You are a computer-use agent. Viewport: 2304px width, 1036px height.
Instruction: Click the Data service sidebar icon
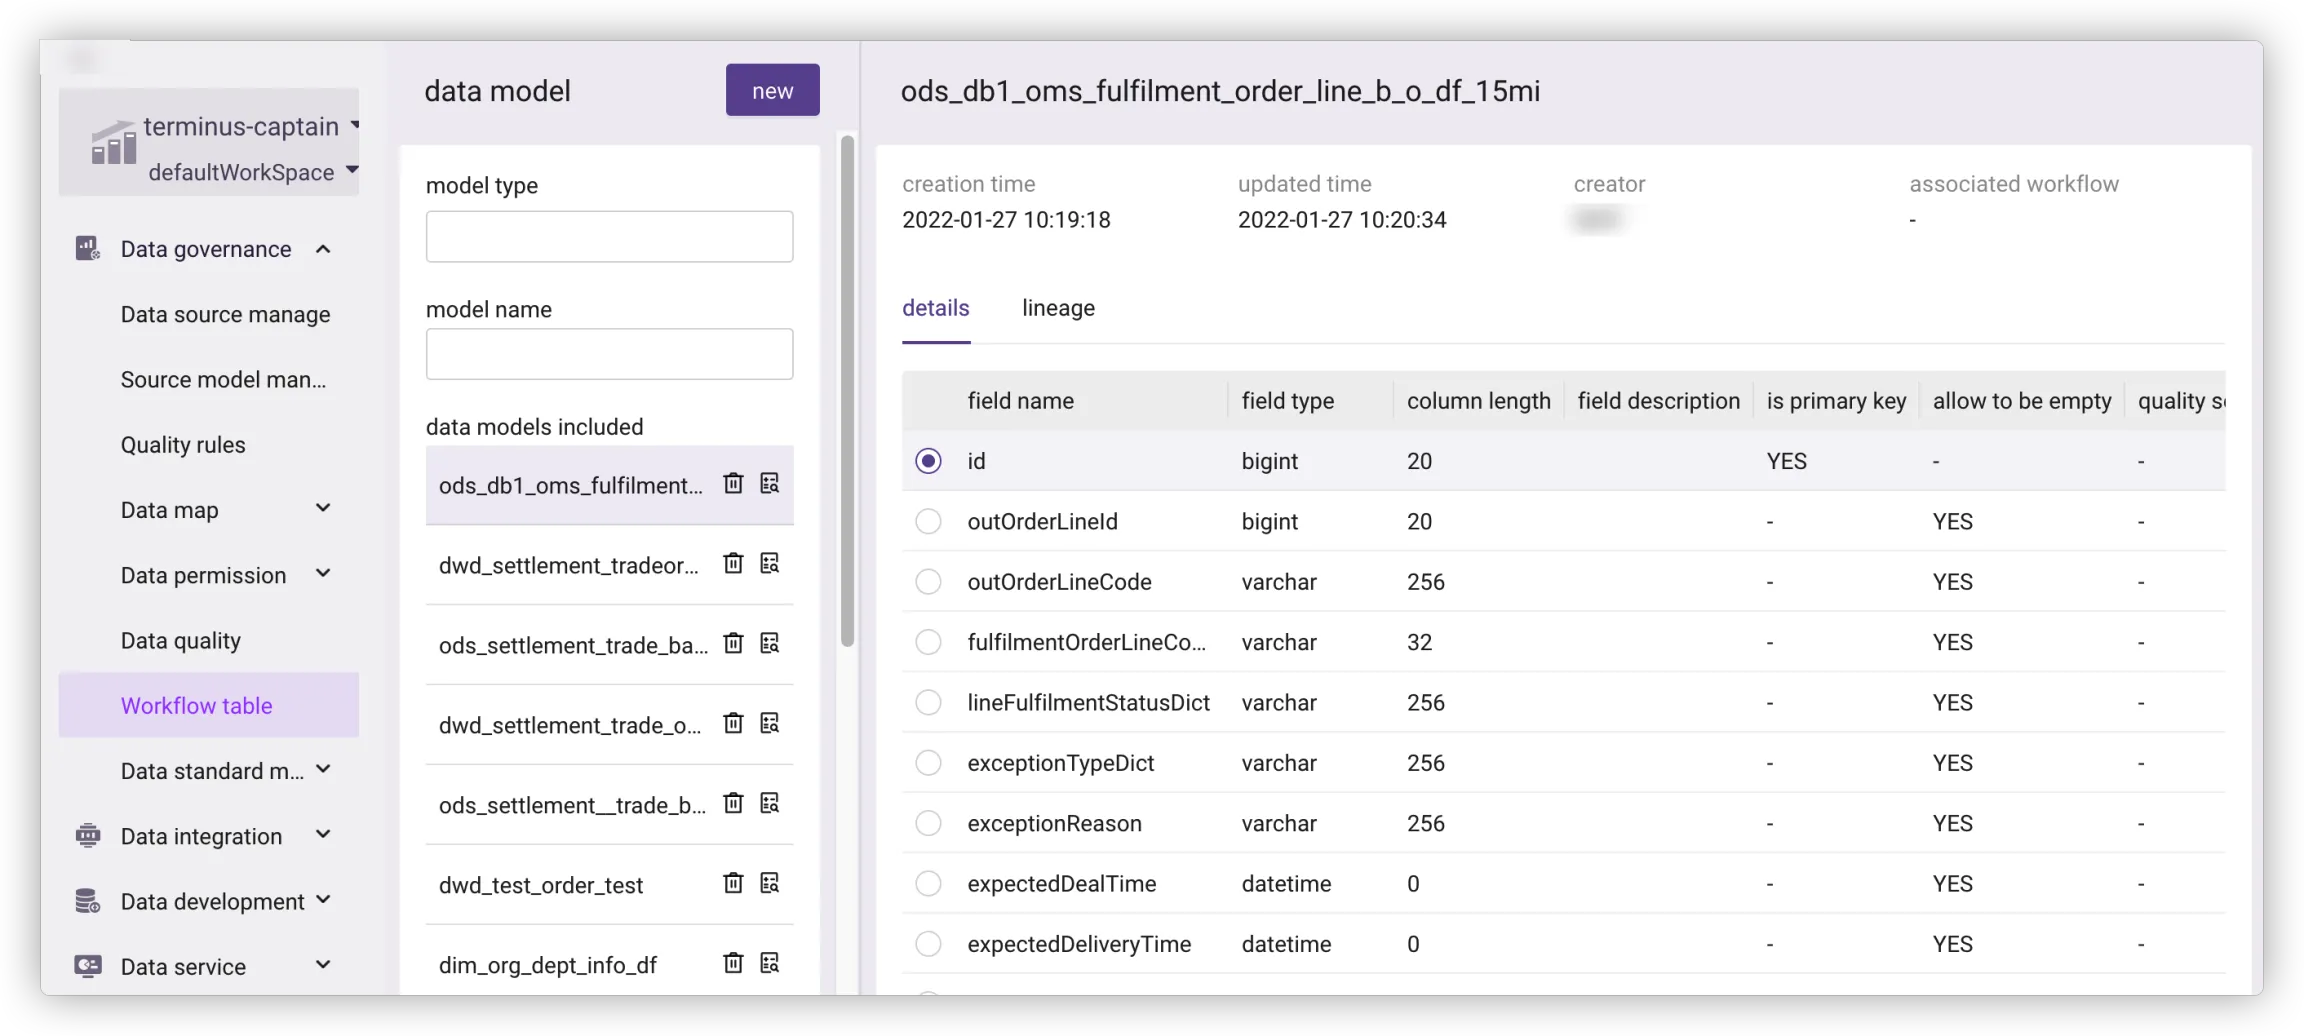tap(88, 966)
